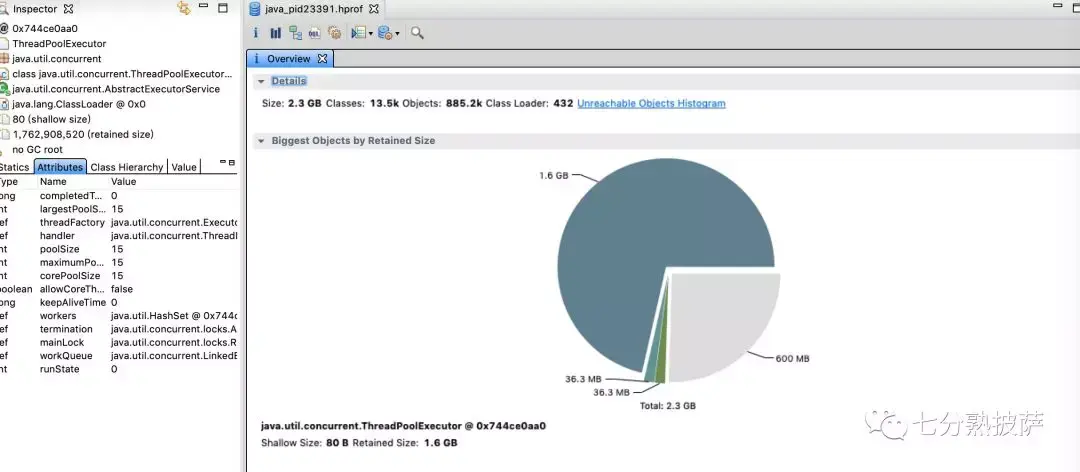
Task: Select the workQueue attribute row
Action: [x=118, y=356]
